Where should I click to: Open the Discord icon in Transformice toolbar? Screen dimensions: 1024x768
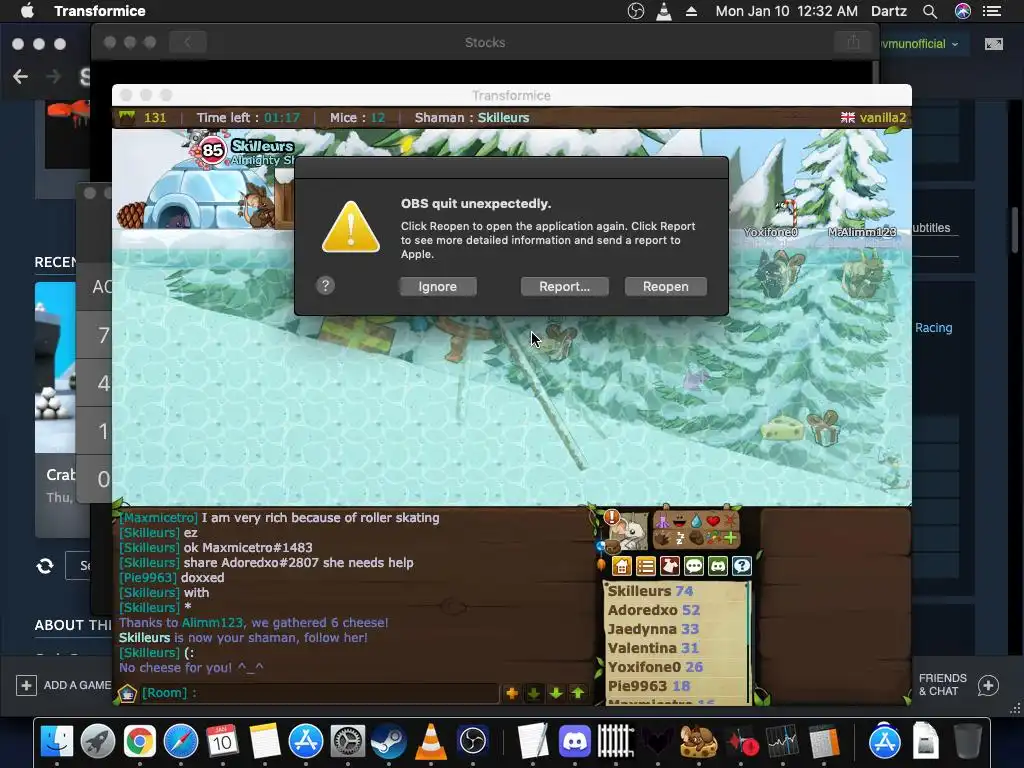coord(718,566)
